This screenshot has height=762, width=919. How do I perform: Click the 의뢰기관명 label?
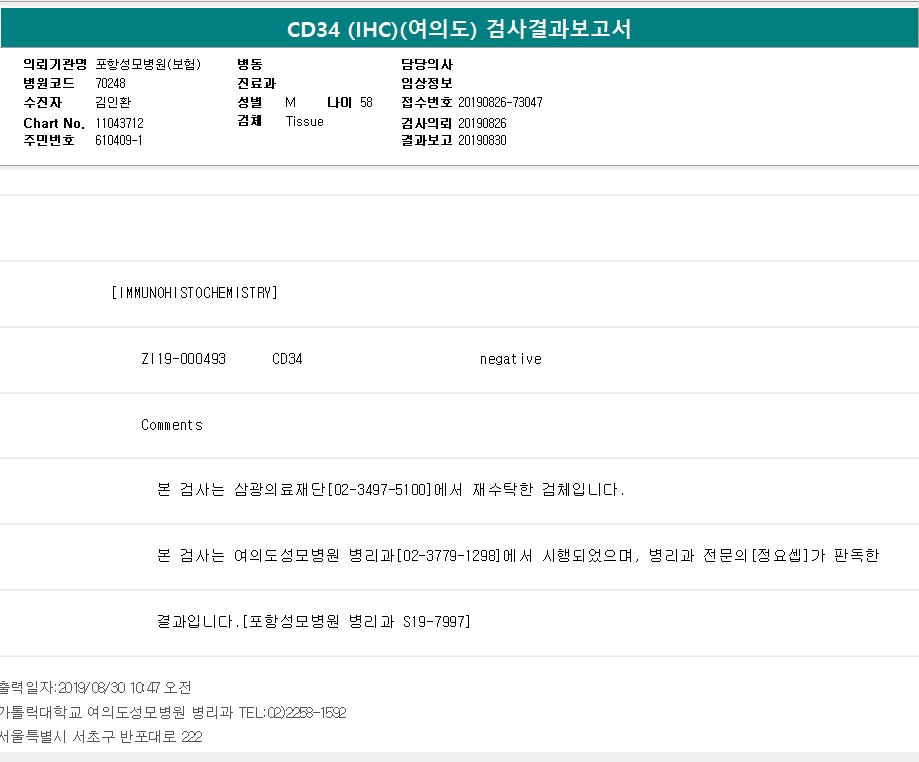click(x=55, y=64)
